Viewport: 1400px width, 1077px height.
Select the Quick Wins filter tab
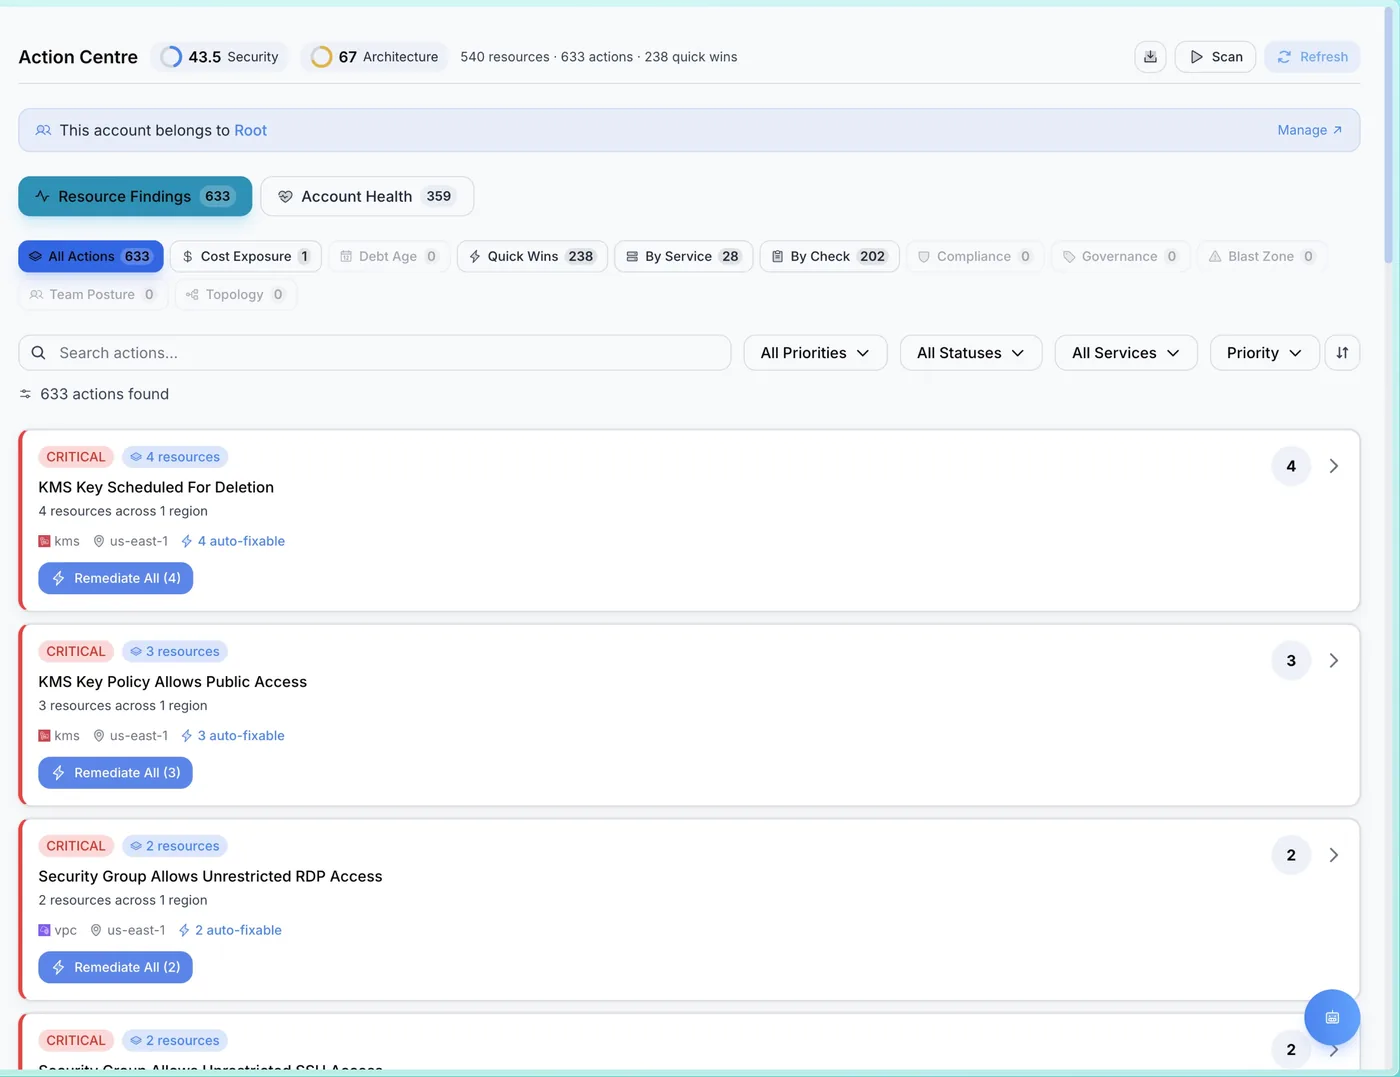coord(532,256)
